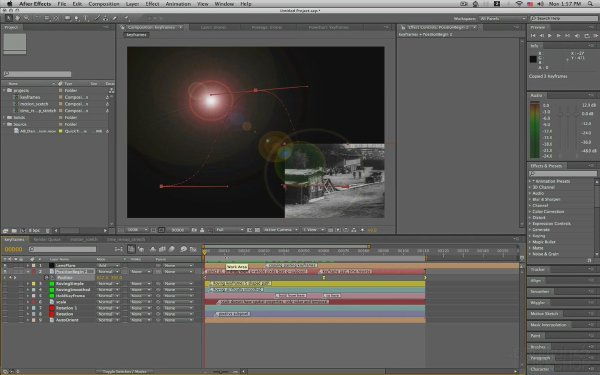Enable motion blur switch in timeline

pos(171,249)
